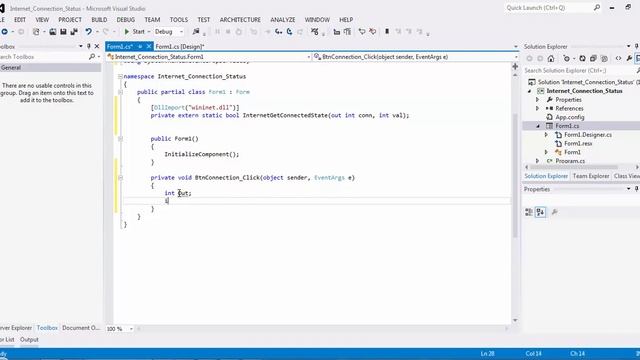Click the Find in Files toolbar icon
The image size is (640, 360).
[196, 31]
